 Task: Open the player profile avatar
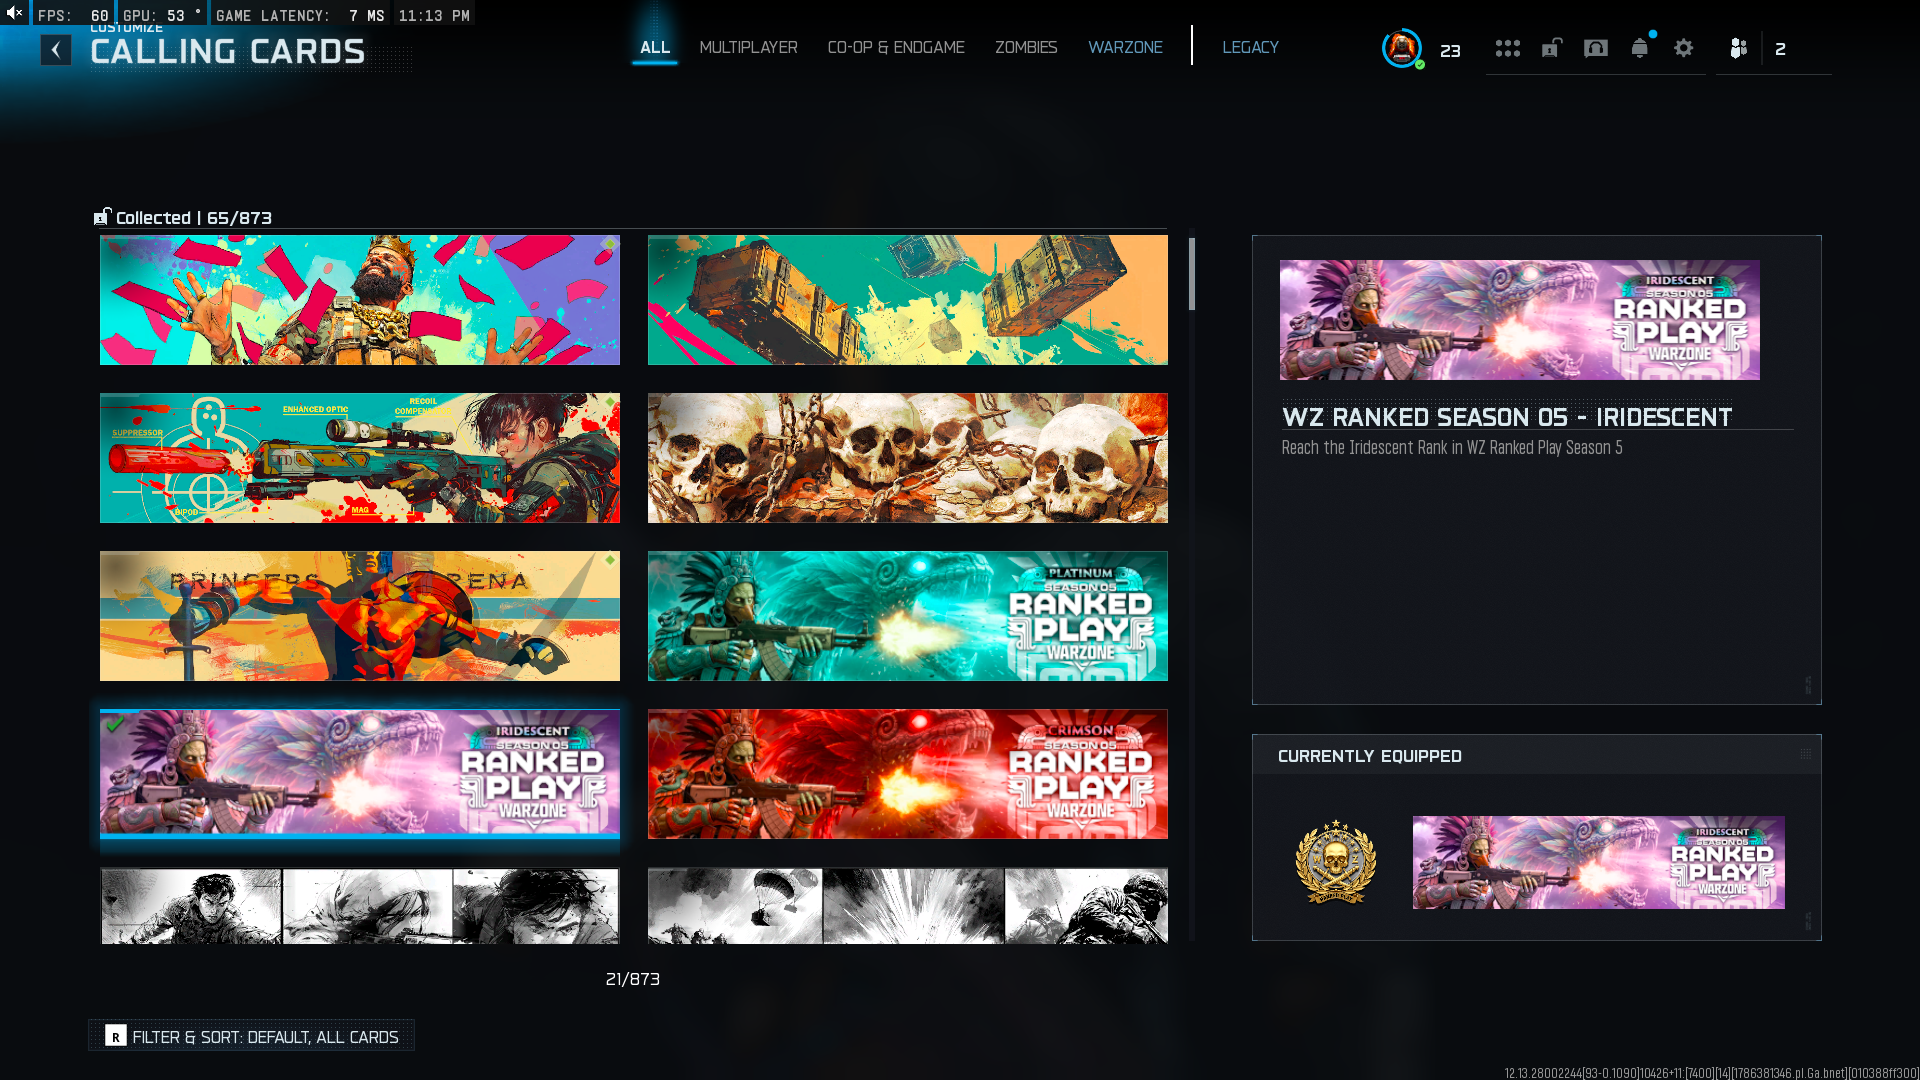click(x=1401, y=48)
